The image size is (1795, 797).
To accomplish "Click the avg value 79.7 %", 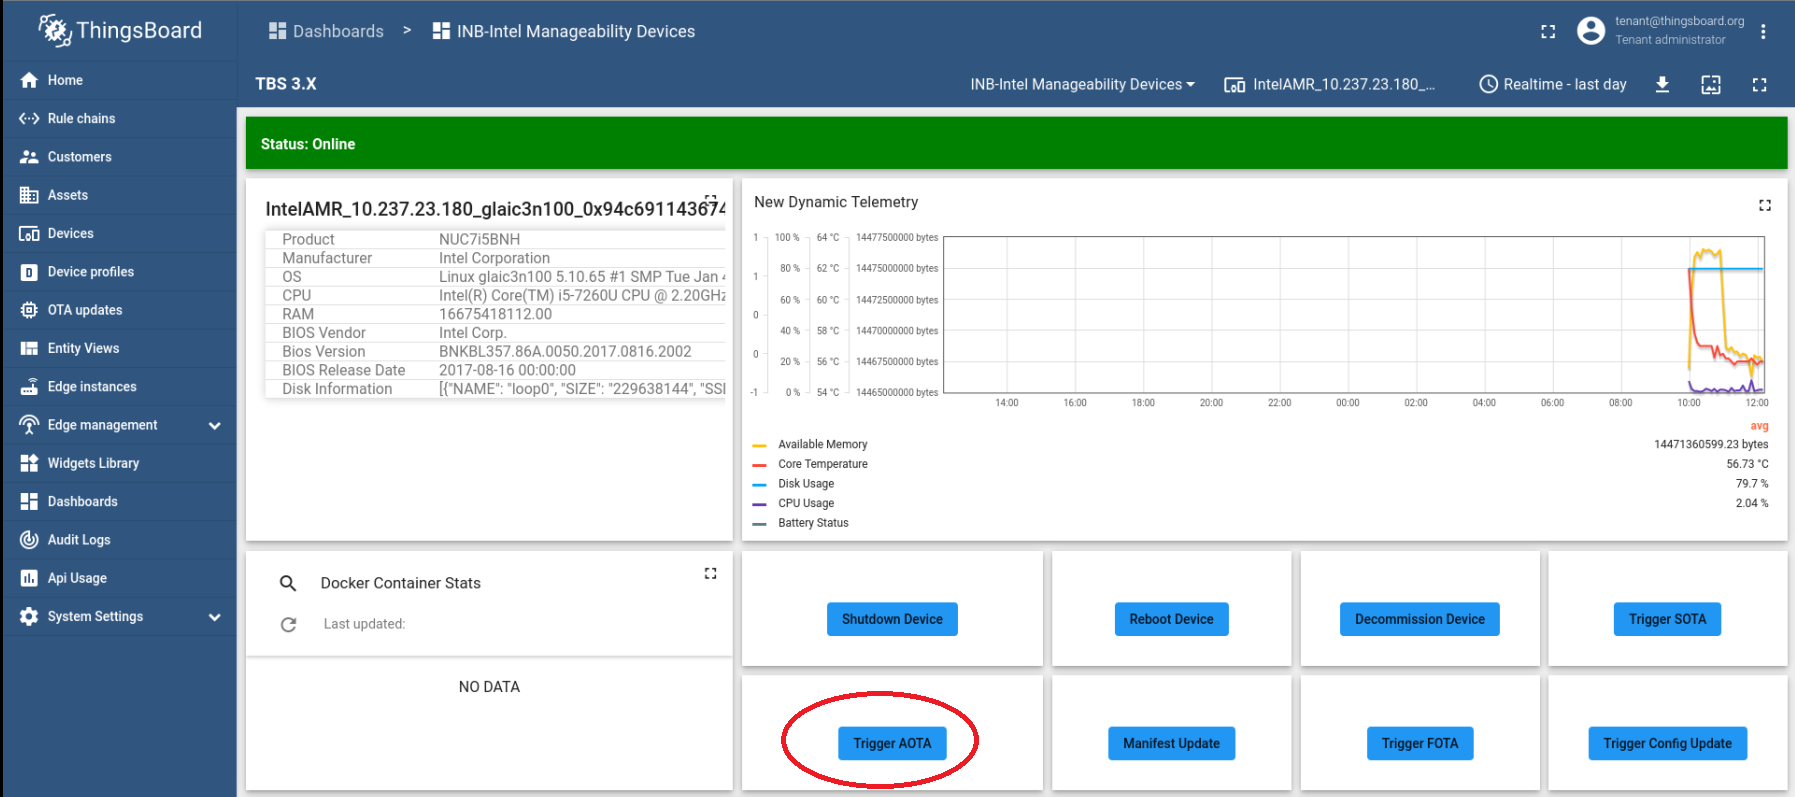I will [x=1752, y=484].
